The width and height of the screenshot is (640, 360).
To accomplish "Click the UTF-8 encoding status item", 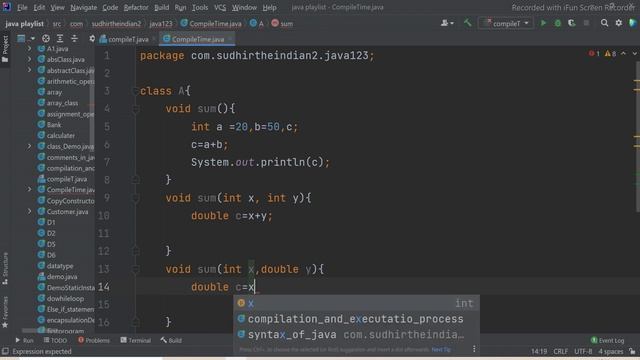I will (583, 351).
